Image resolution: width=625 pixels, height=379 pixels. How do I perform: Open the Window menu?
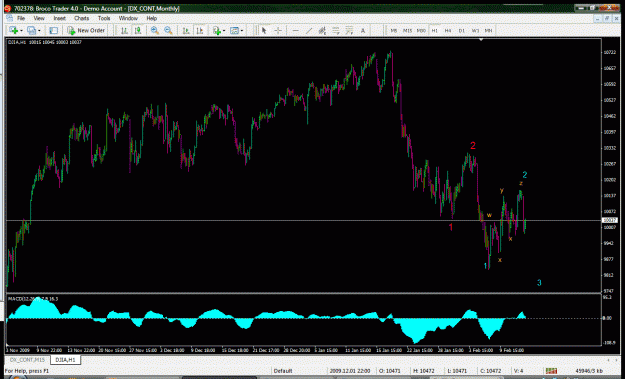point(128,18)
